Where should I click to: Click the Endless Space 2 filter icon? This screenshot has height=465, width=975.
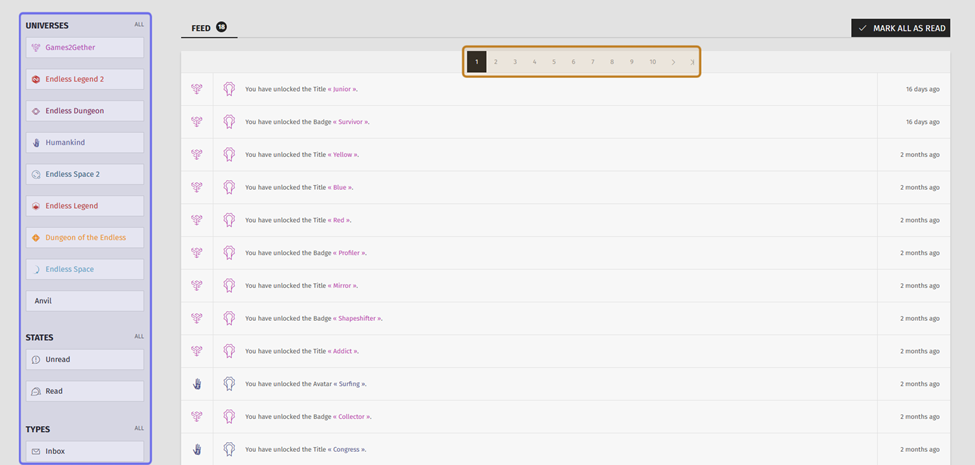pyautogui.click(x=36, y=174)
